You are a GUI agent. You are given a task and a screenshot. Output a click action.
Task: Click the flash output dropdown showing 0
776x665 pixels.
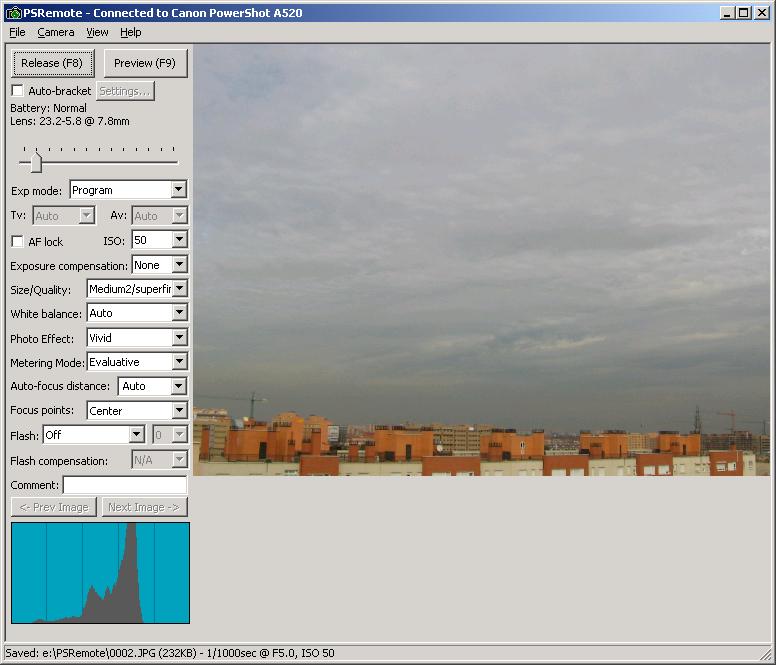[x=170, y=435]
